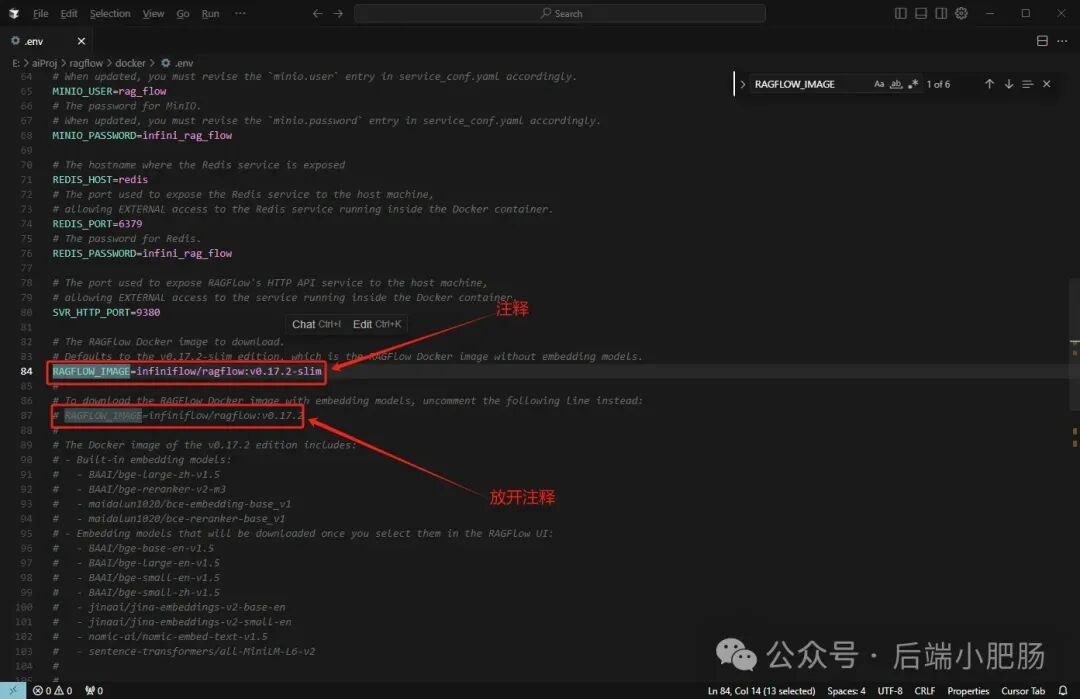The image size is (1080, 699).
Task: Click the Chat Ctrl+I inline button
Action: click(316, 324)
